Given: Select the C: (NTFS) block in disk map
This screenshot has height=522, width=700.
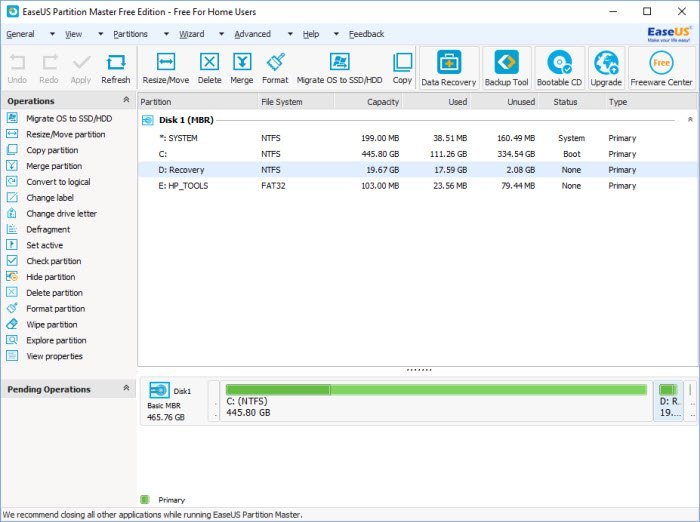Looking at the screenshot, I should coord(436,401).
